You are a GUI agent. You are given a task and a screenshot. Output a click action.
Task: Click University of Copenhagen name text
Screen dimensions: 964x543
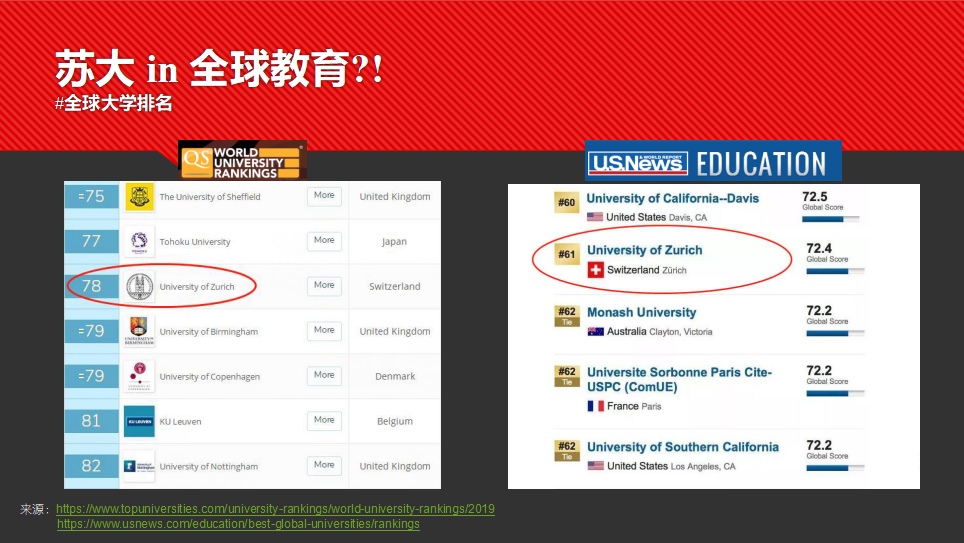click(x=210, y=376)
